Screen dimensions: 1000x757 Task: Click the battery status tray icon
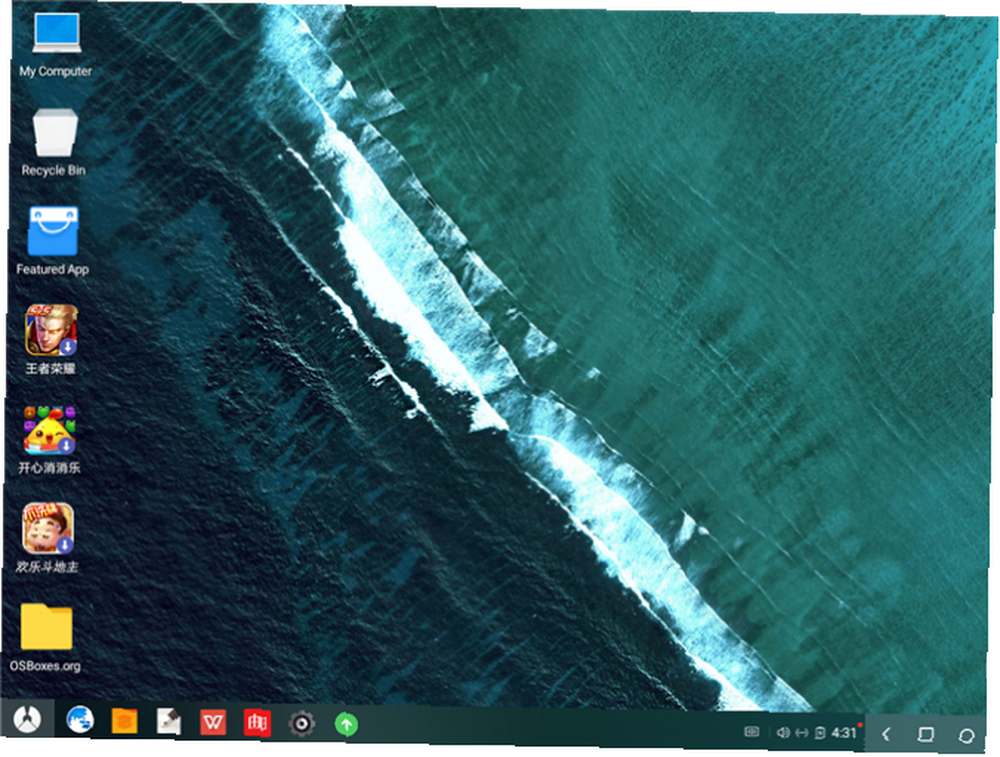point(820,733)
